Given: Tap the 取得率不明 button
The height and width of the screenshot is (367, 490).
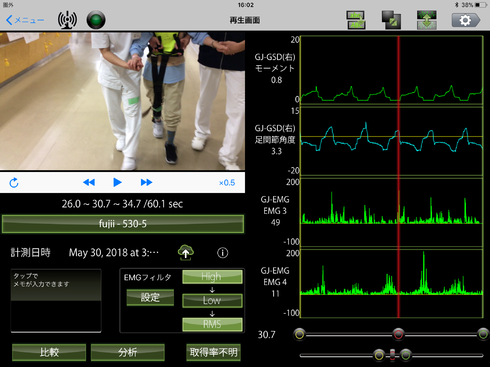Looking at the screenshot, I should click(x=213, y=352).
